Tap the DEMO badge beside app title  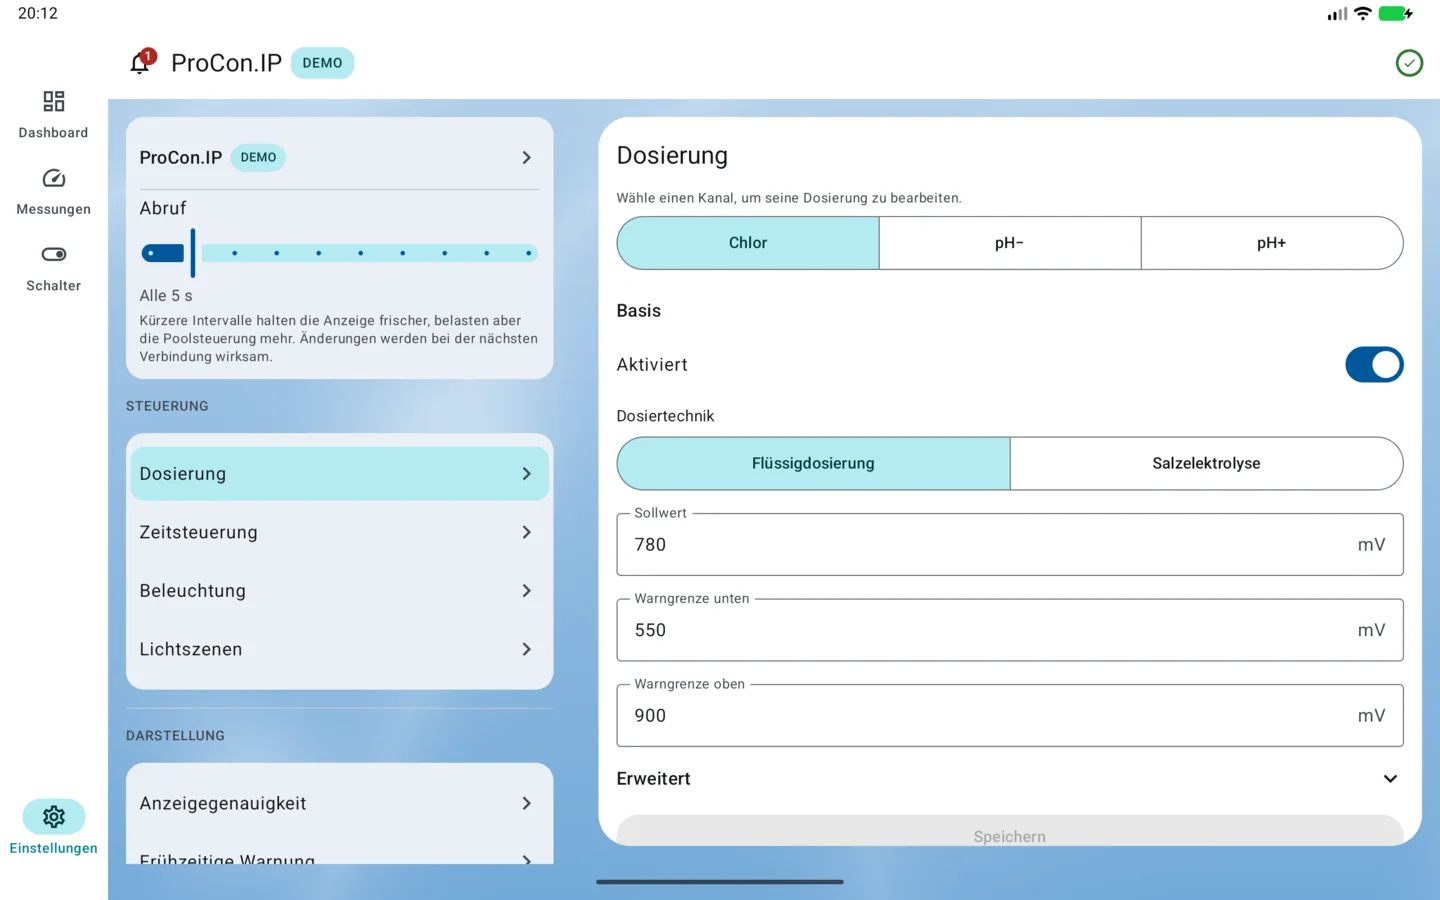point(322,63)
